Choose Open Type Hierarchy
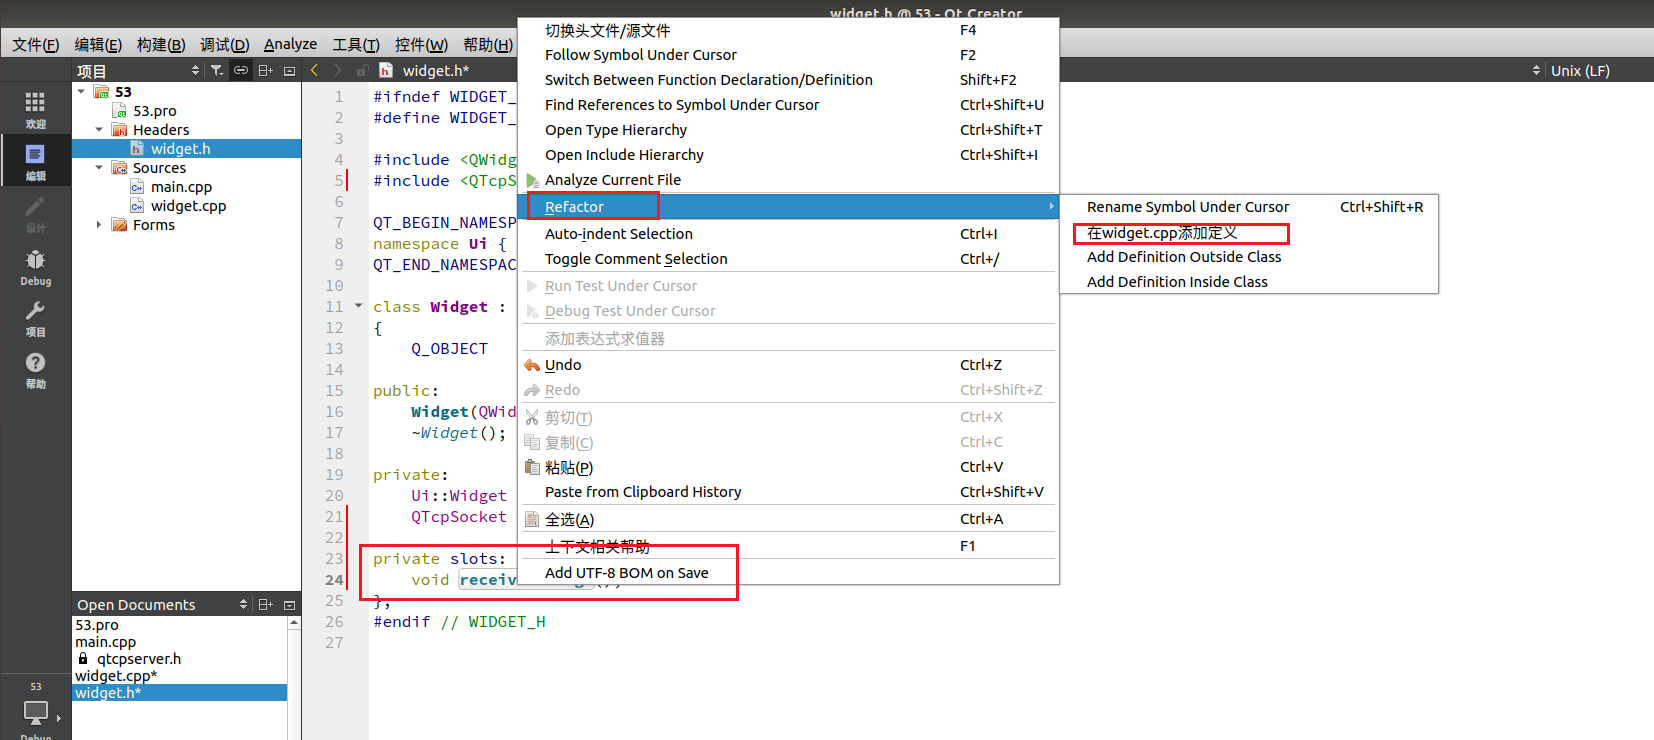 click(x=789, y=130)
